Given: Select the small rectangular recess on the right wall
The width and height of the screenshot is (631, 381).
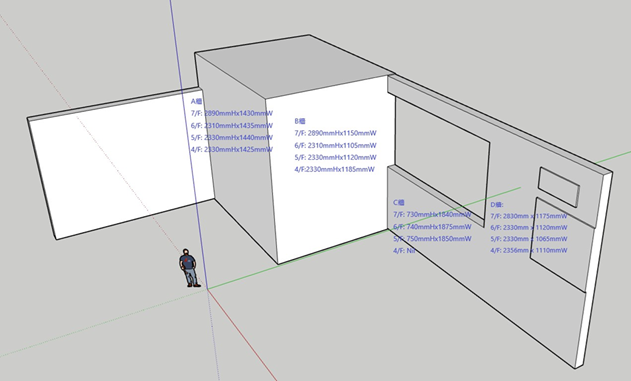Looking at the screenshot, I should point(559,187).
